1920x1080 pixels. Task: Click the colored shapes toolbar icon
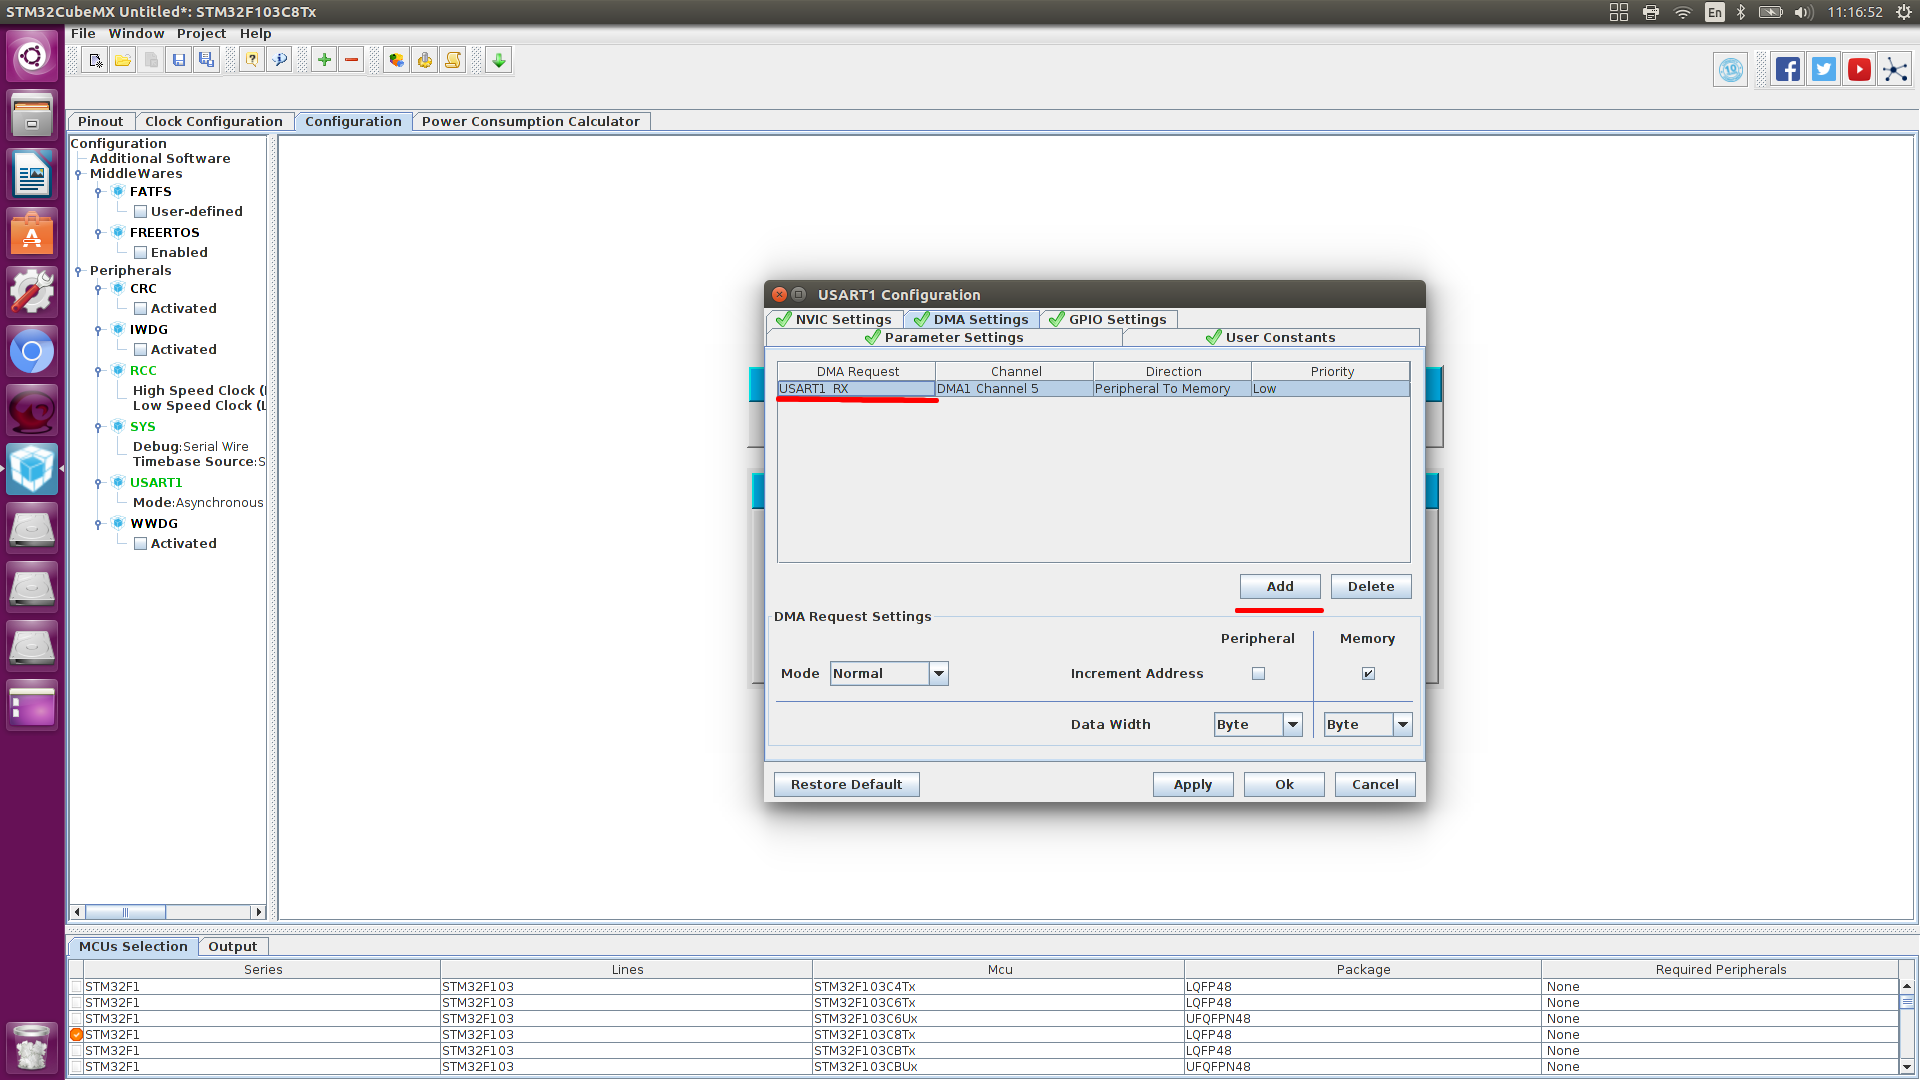point(397,60)
